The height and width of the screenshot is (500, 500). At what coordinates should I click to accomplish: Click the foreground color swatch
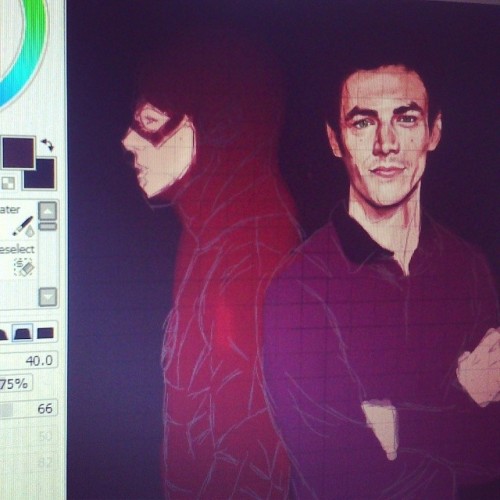coord(19,153)
